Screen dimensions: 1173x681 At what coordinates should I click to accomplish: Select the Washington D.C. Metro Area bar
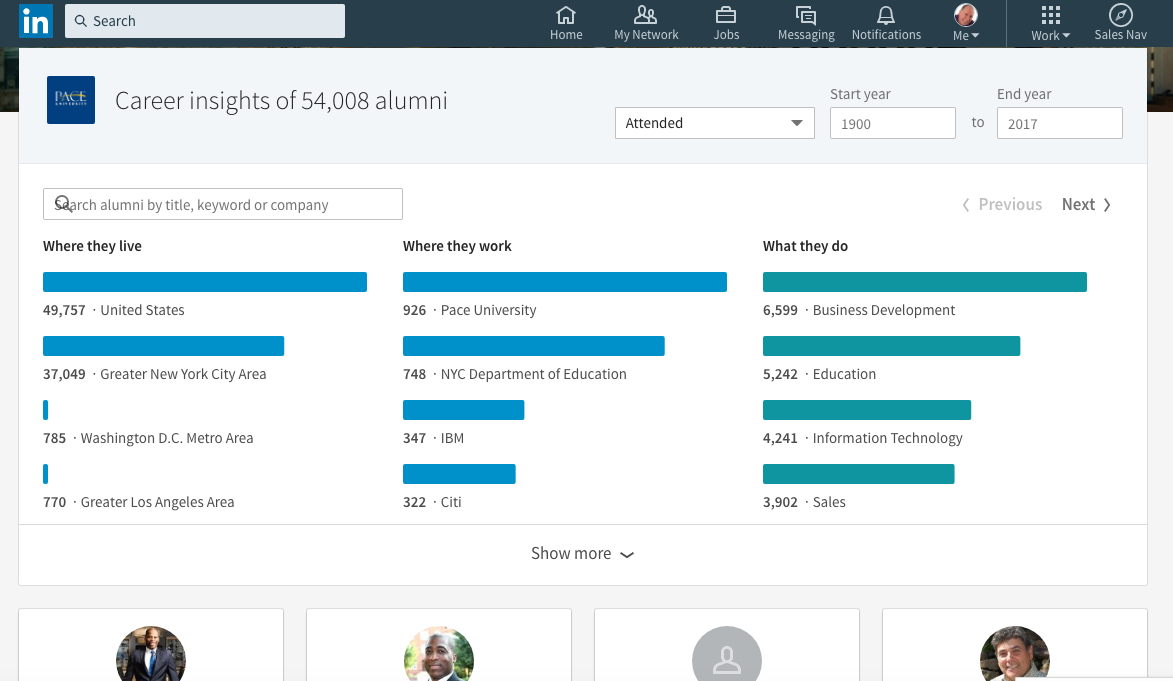46,410
